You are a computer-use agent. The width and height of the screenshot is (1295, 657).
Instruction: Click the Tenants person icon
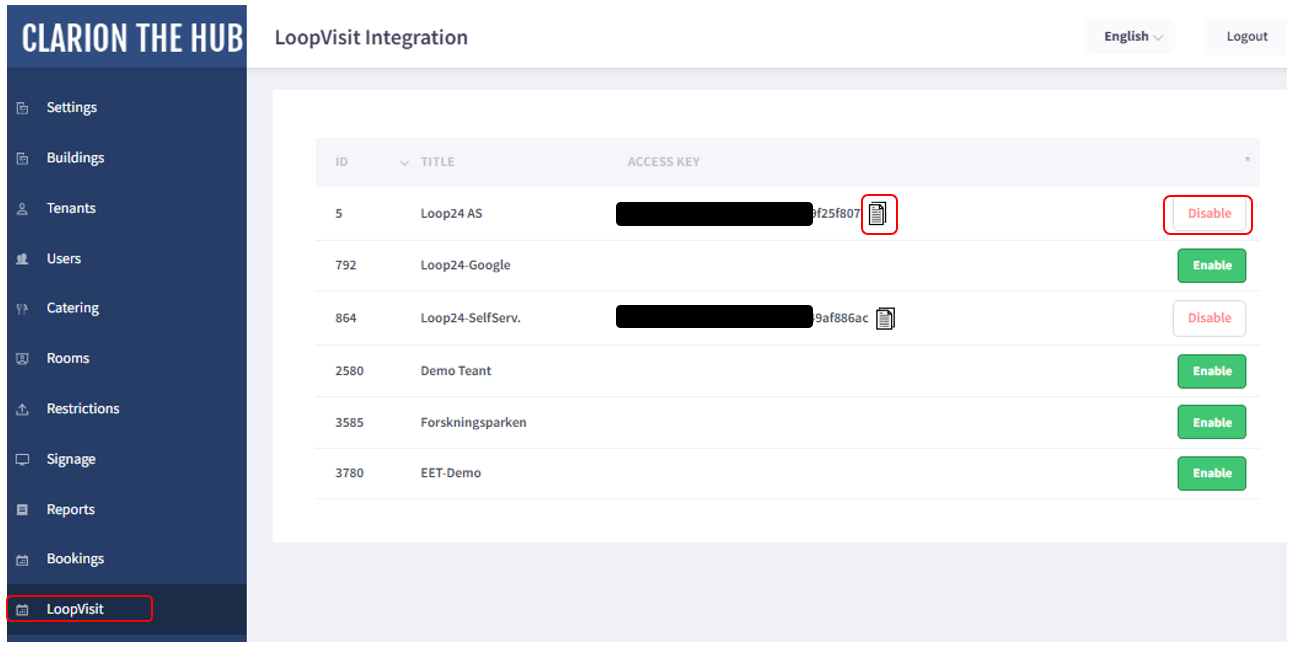coord(23,209)
